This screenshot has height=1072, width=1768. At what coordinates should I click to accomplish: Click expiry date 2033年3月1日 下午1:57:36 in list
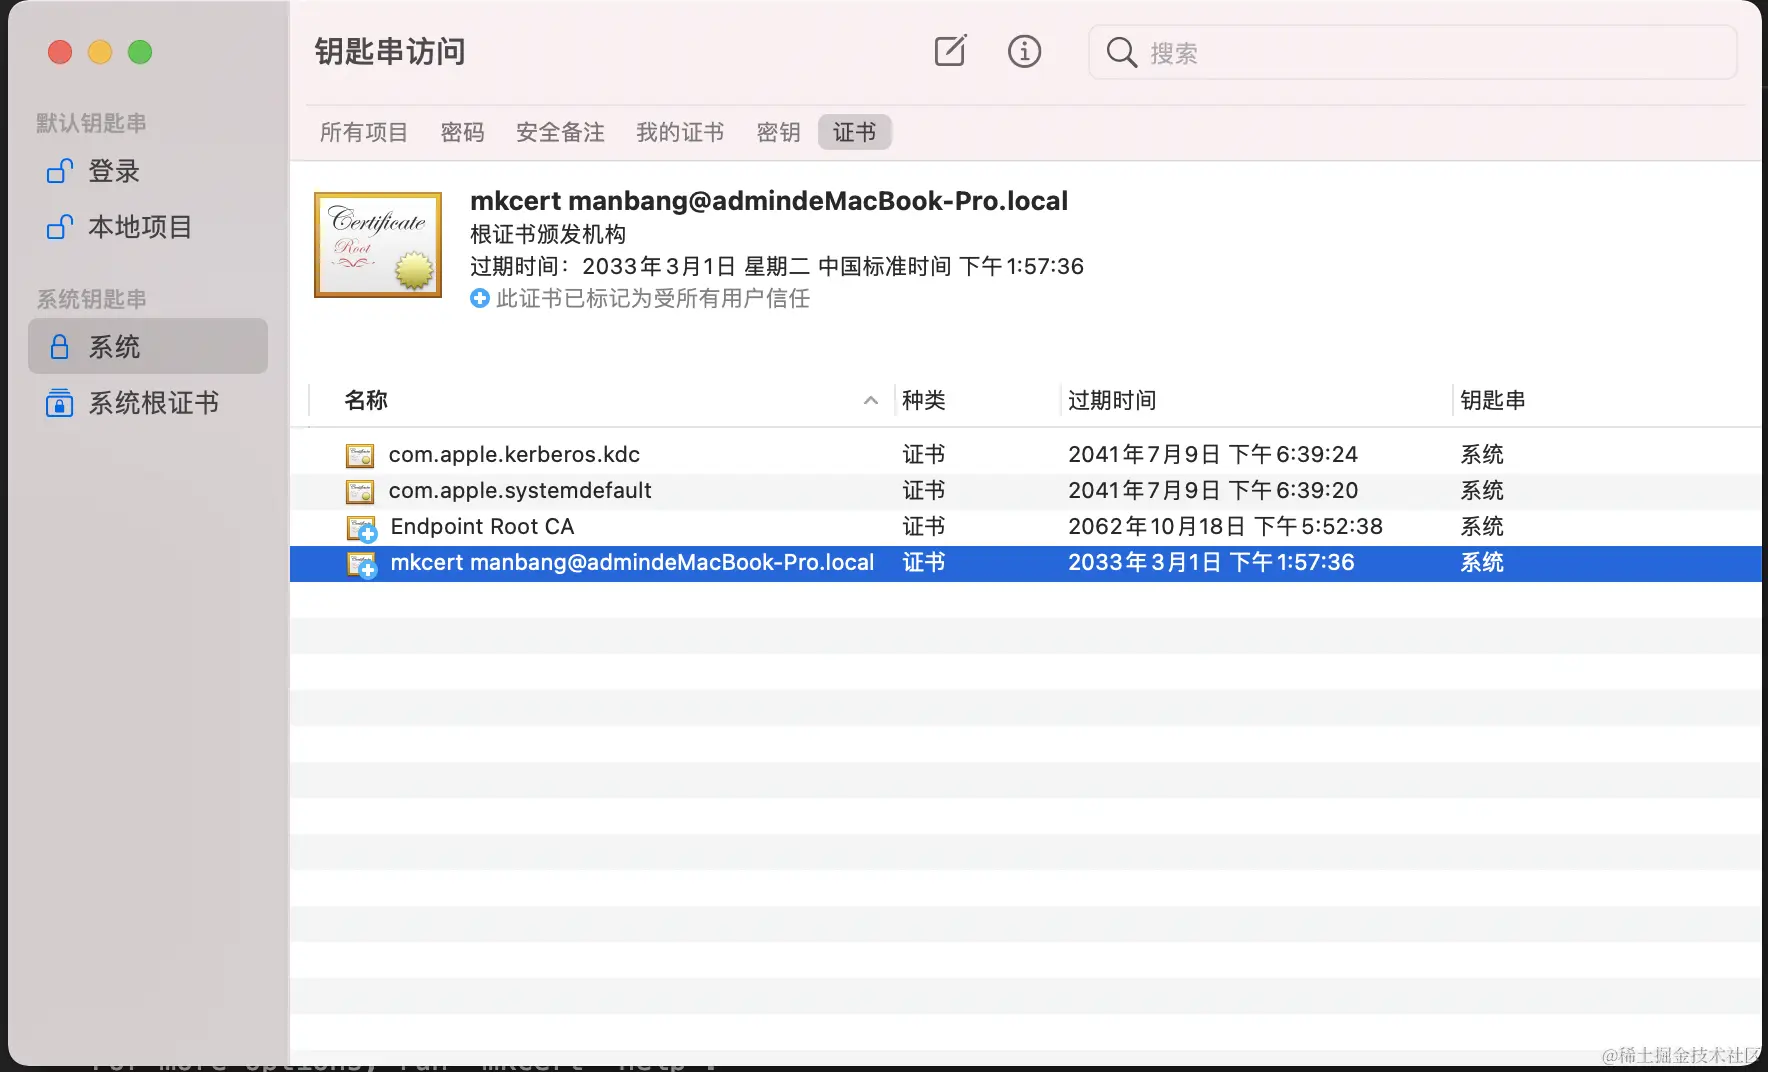(1211, 562)
